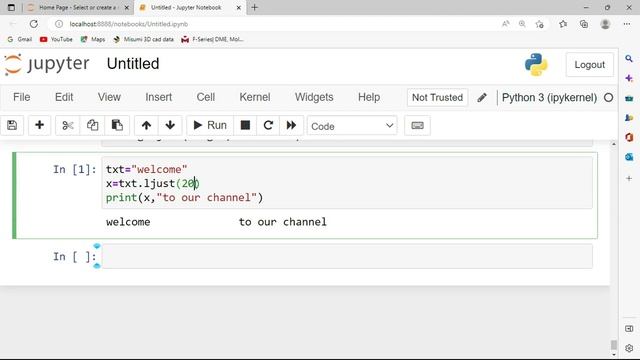Click the output text welcome to our channel
Screen dimensions: 640x360
[216, 222]
